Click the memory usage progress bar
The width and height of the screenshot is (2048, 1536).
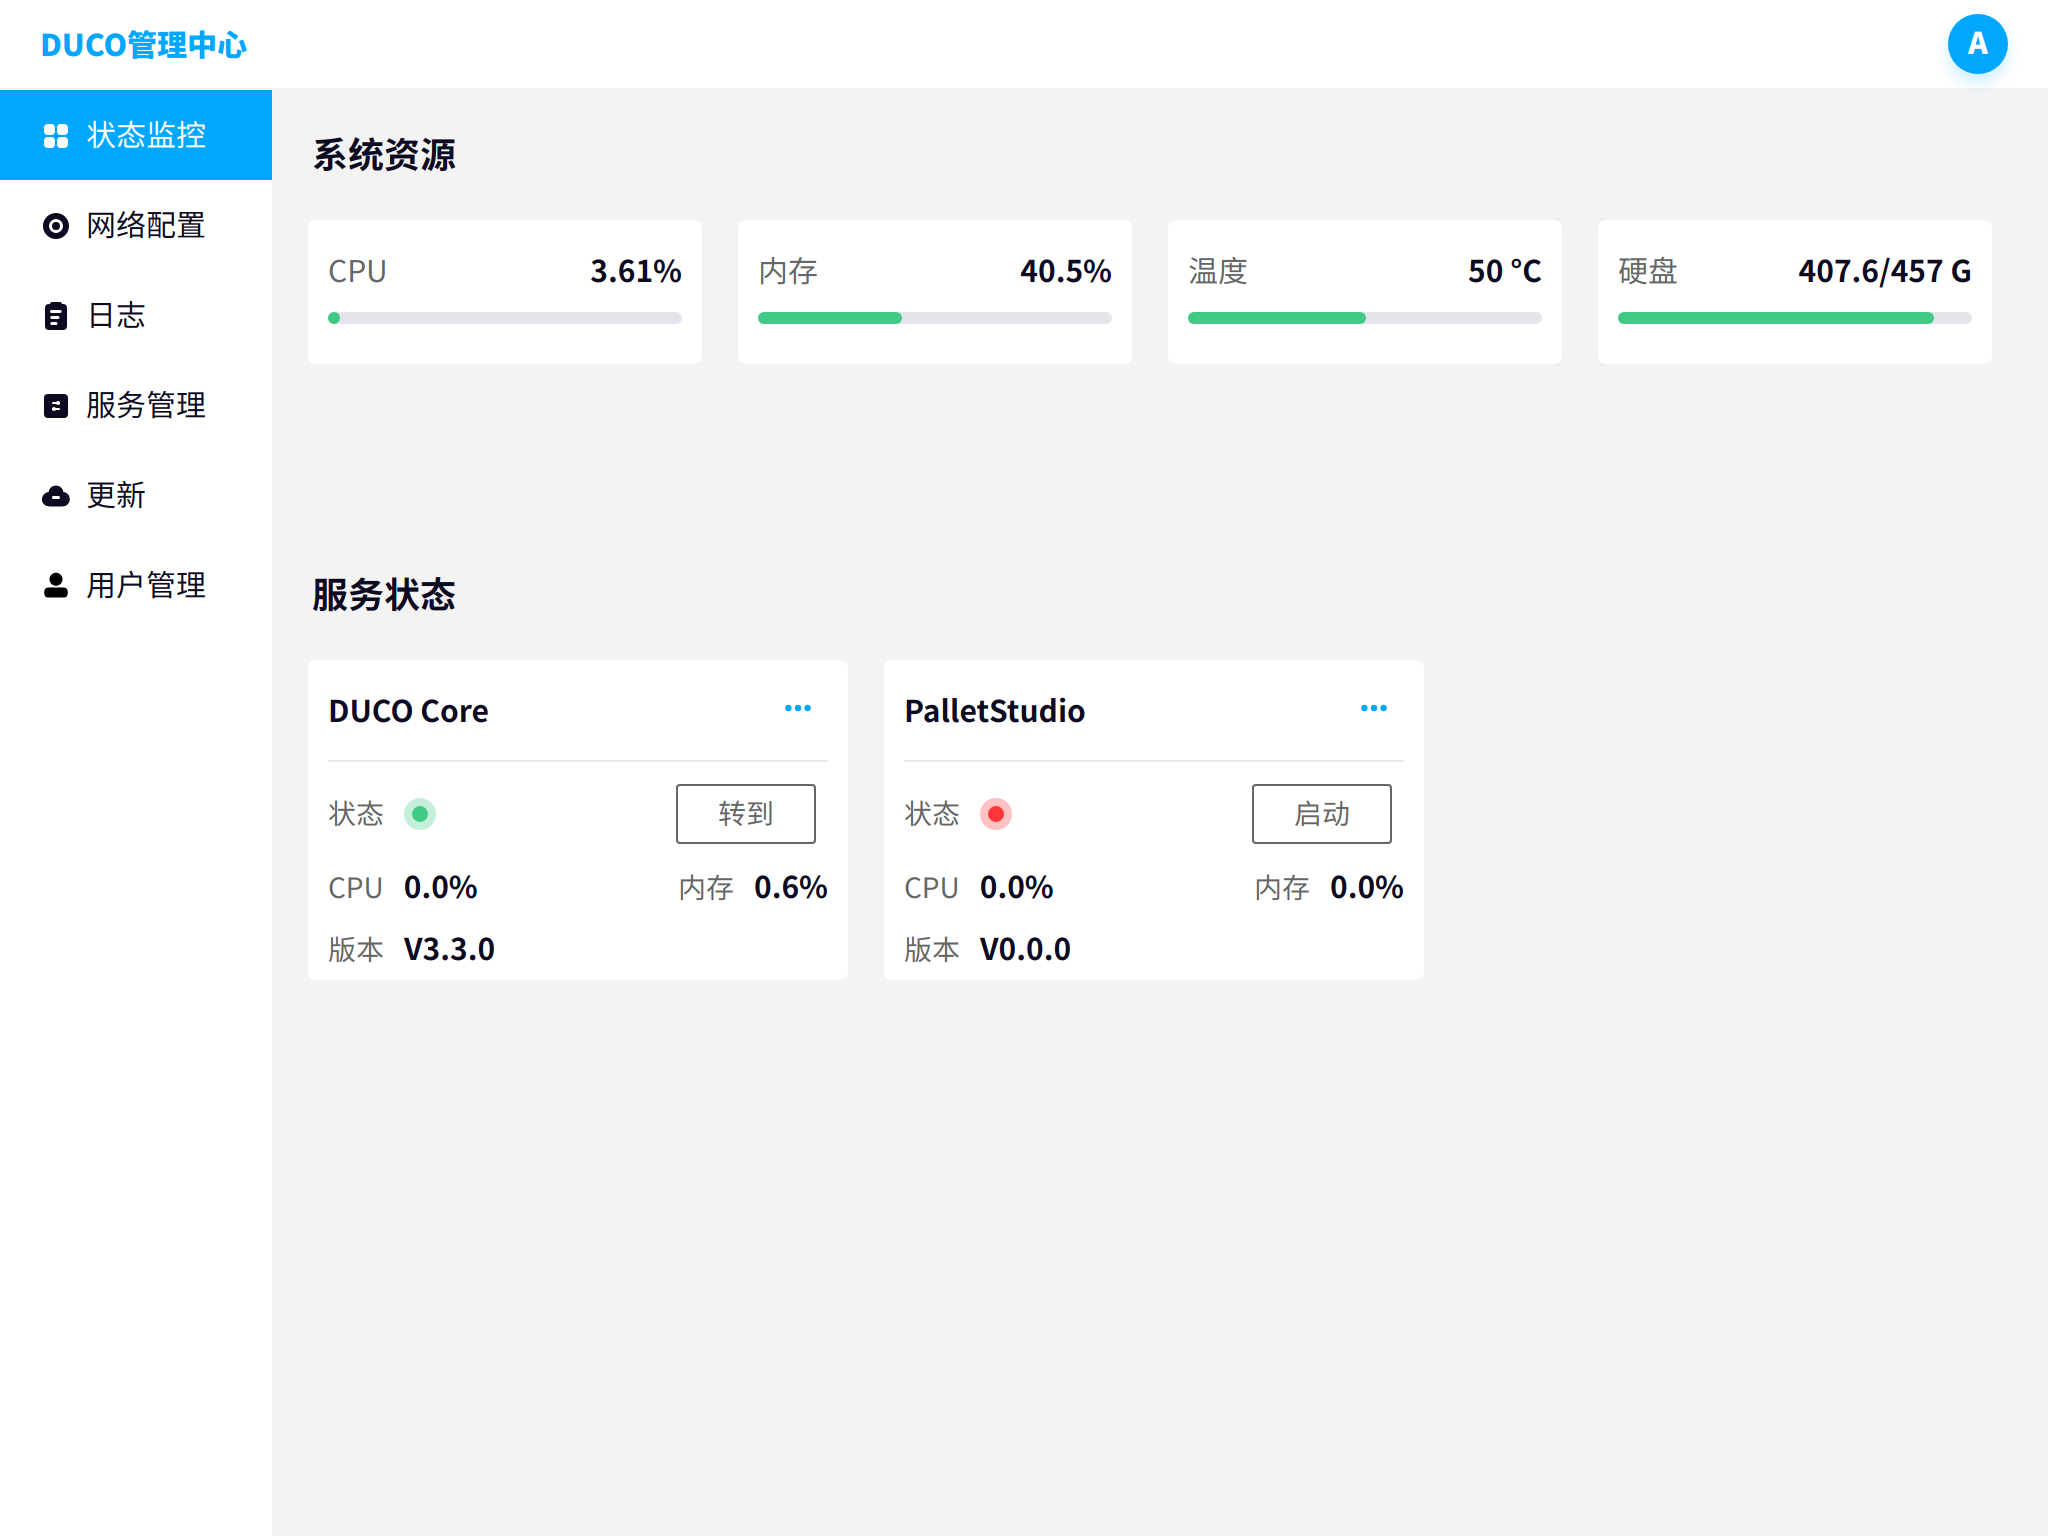coord(934,318)
